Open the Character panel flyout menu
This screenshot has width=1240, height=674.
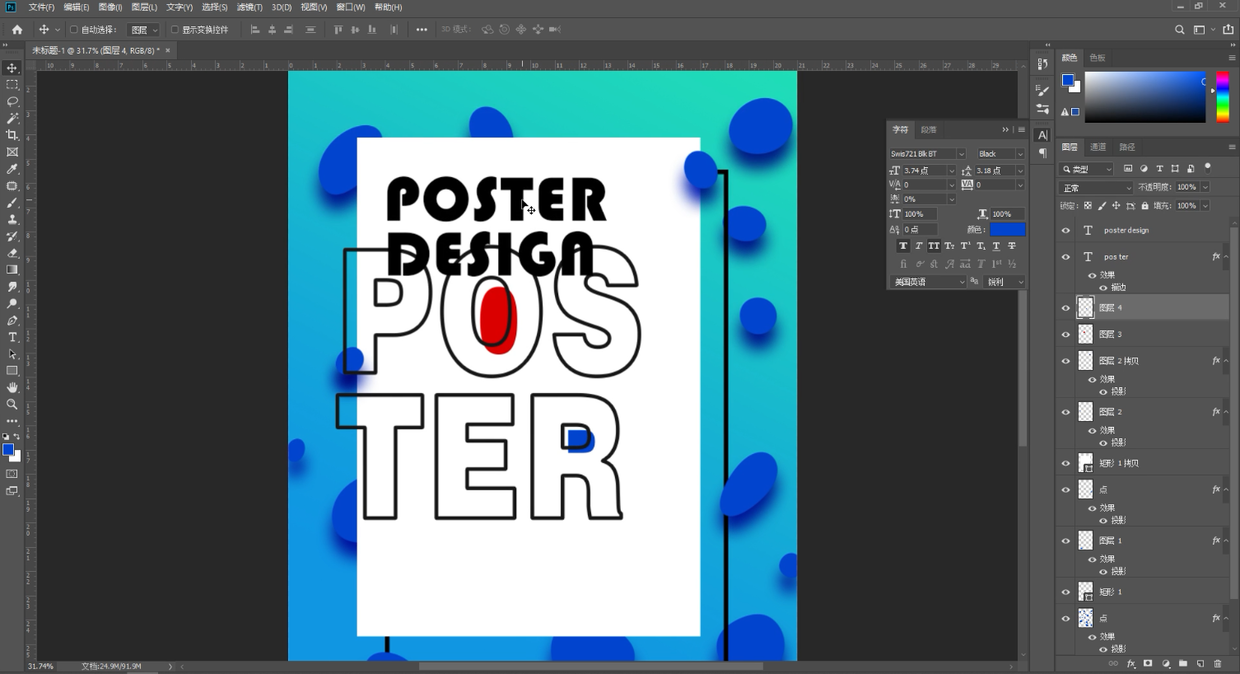1021,130
